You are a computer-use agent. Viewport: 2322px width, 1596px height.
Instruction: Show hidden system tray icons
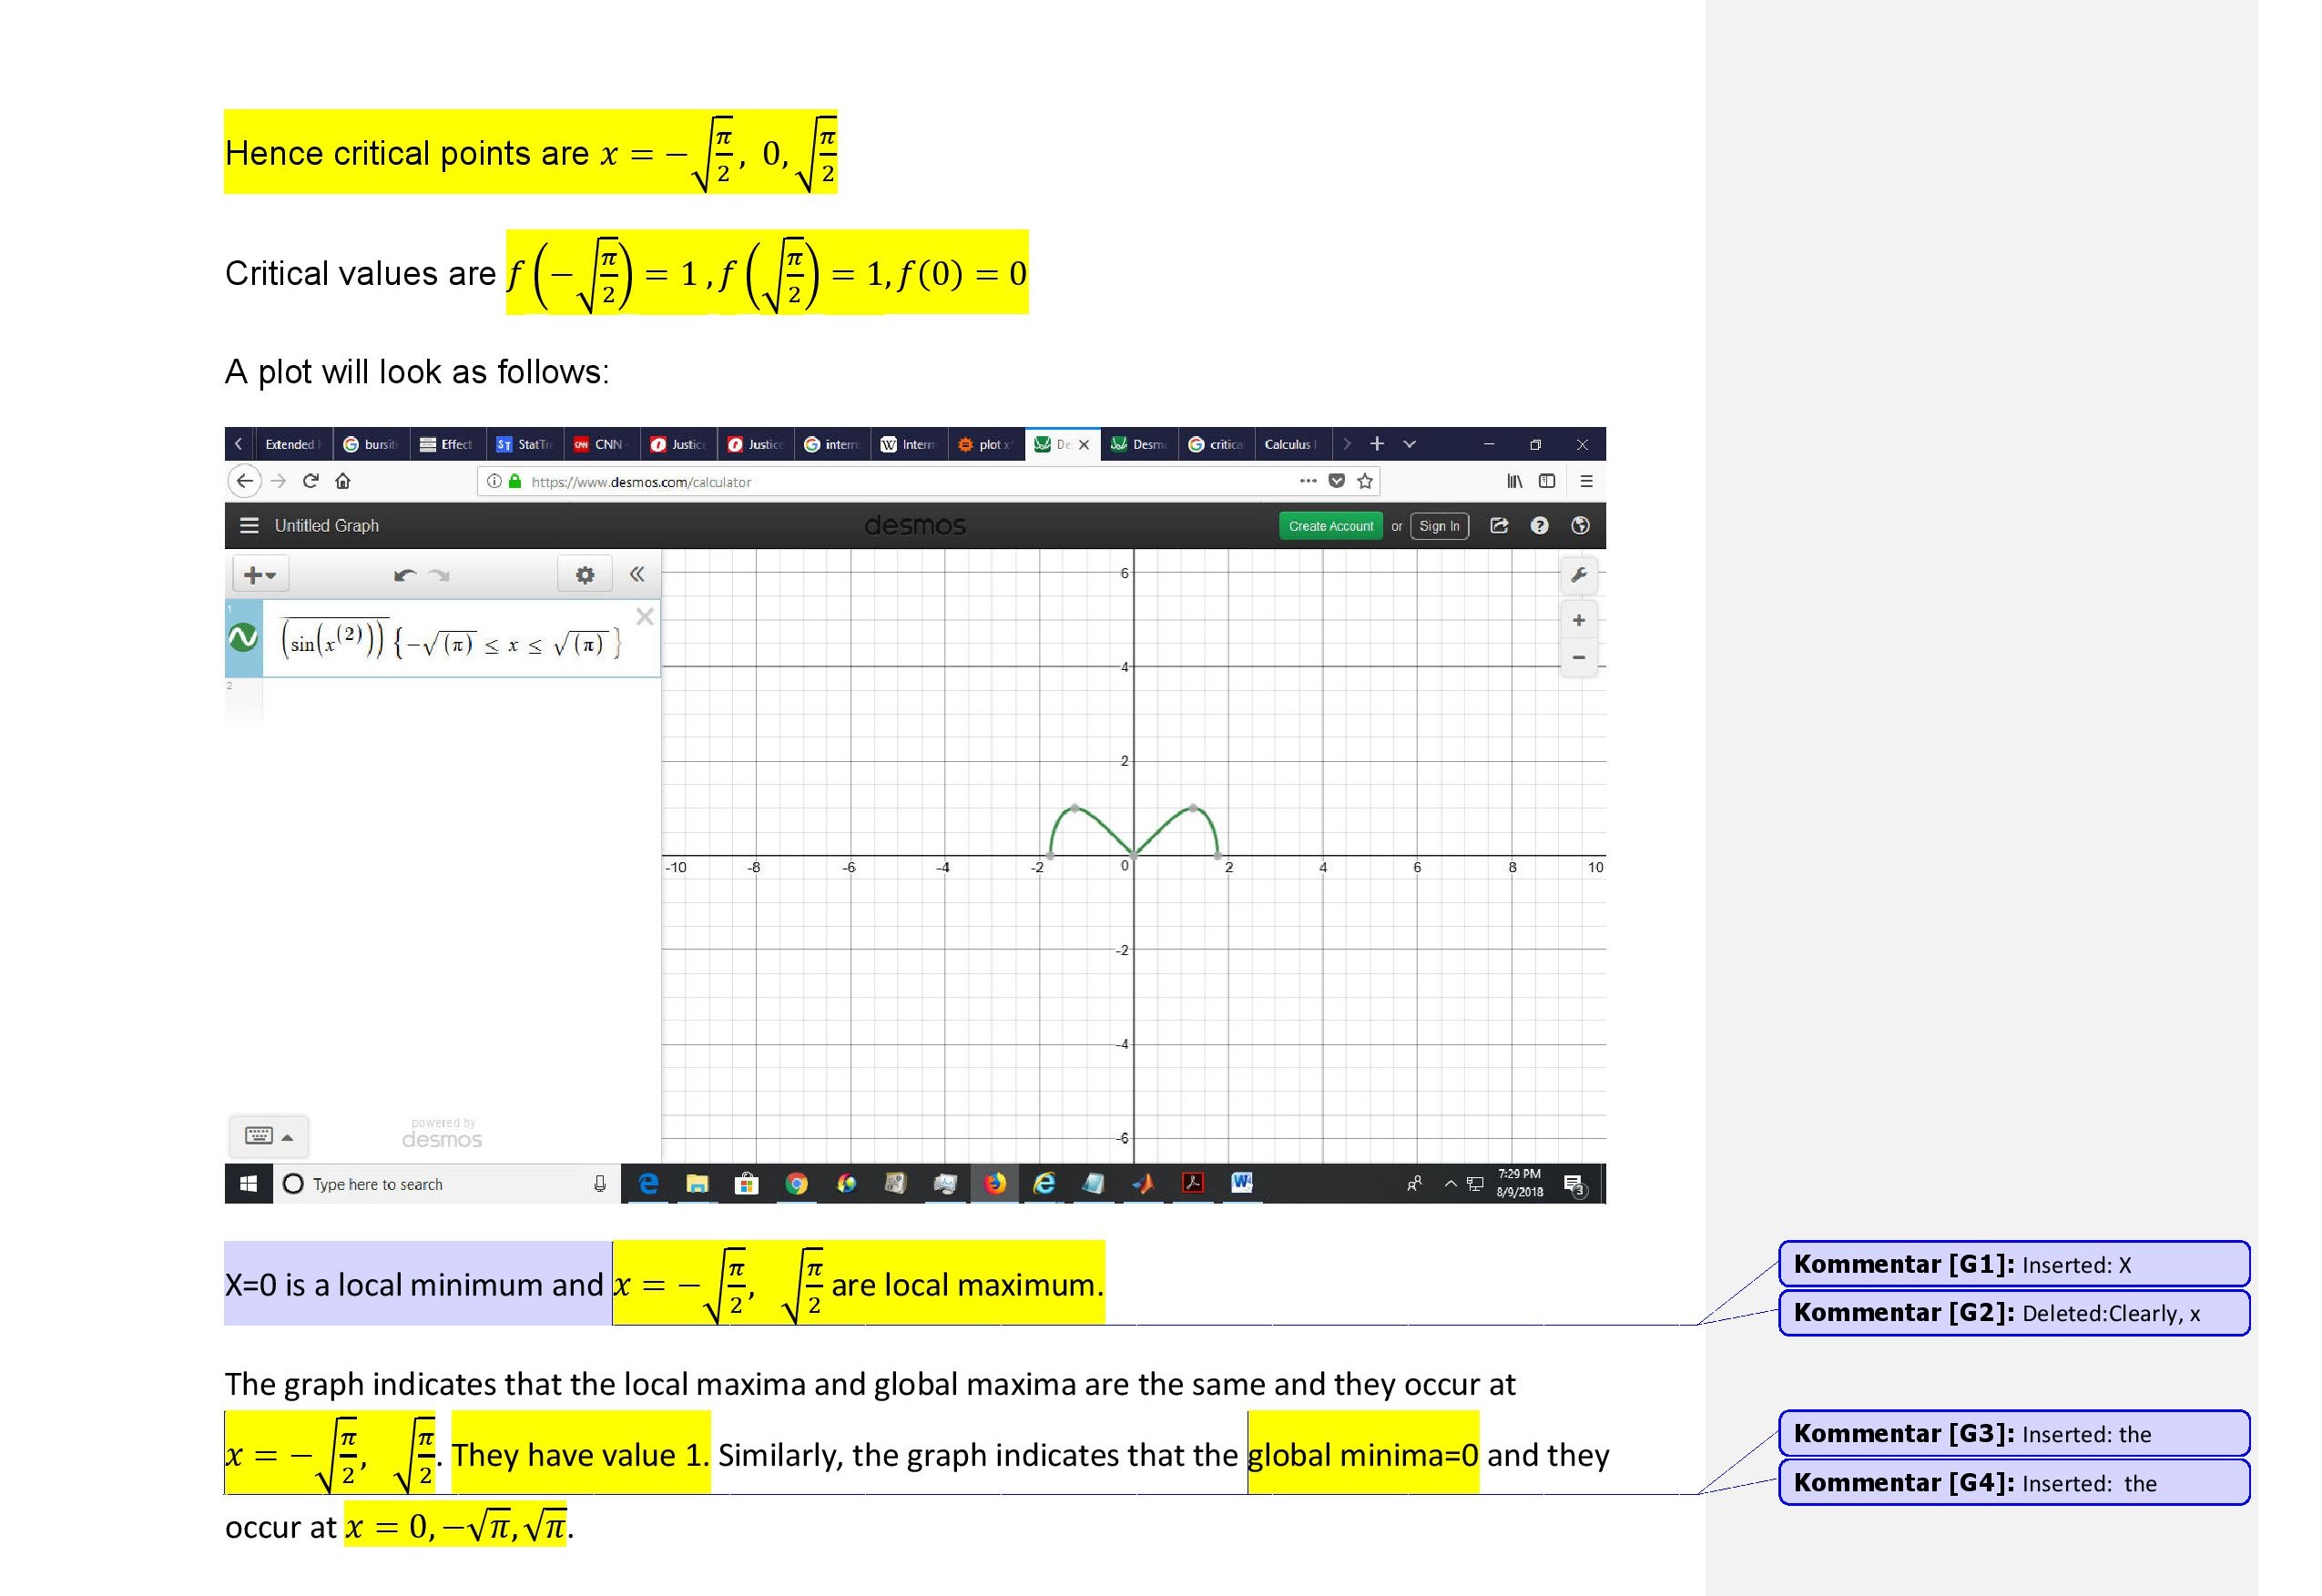point(1450,1184)
